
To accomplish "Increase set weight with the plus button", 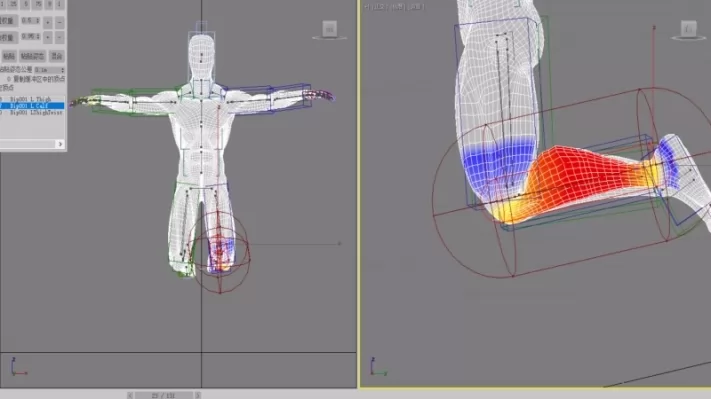I will [x=48, y=22].
